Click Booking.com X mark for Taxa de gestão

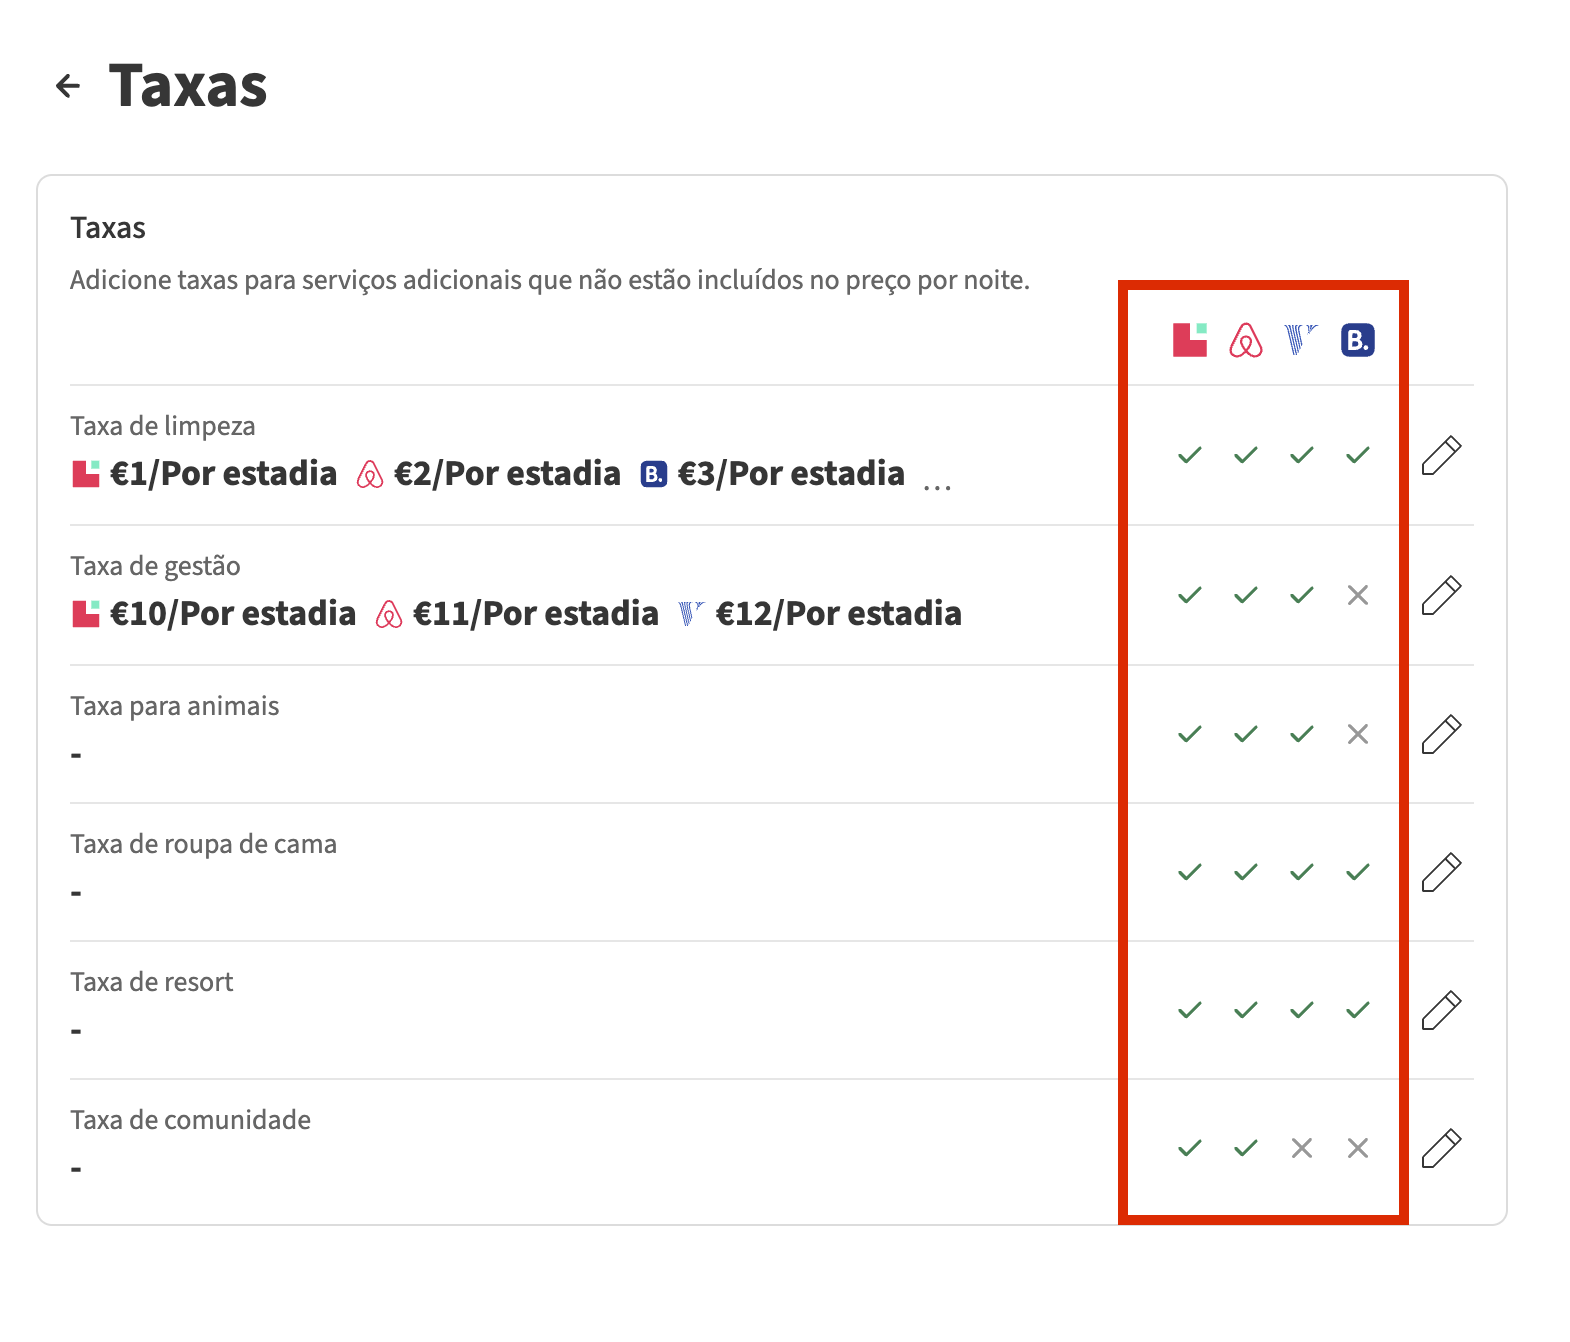pyautogui.click(x=1357, y=596)
